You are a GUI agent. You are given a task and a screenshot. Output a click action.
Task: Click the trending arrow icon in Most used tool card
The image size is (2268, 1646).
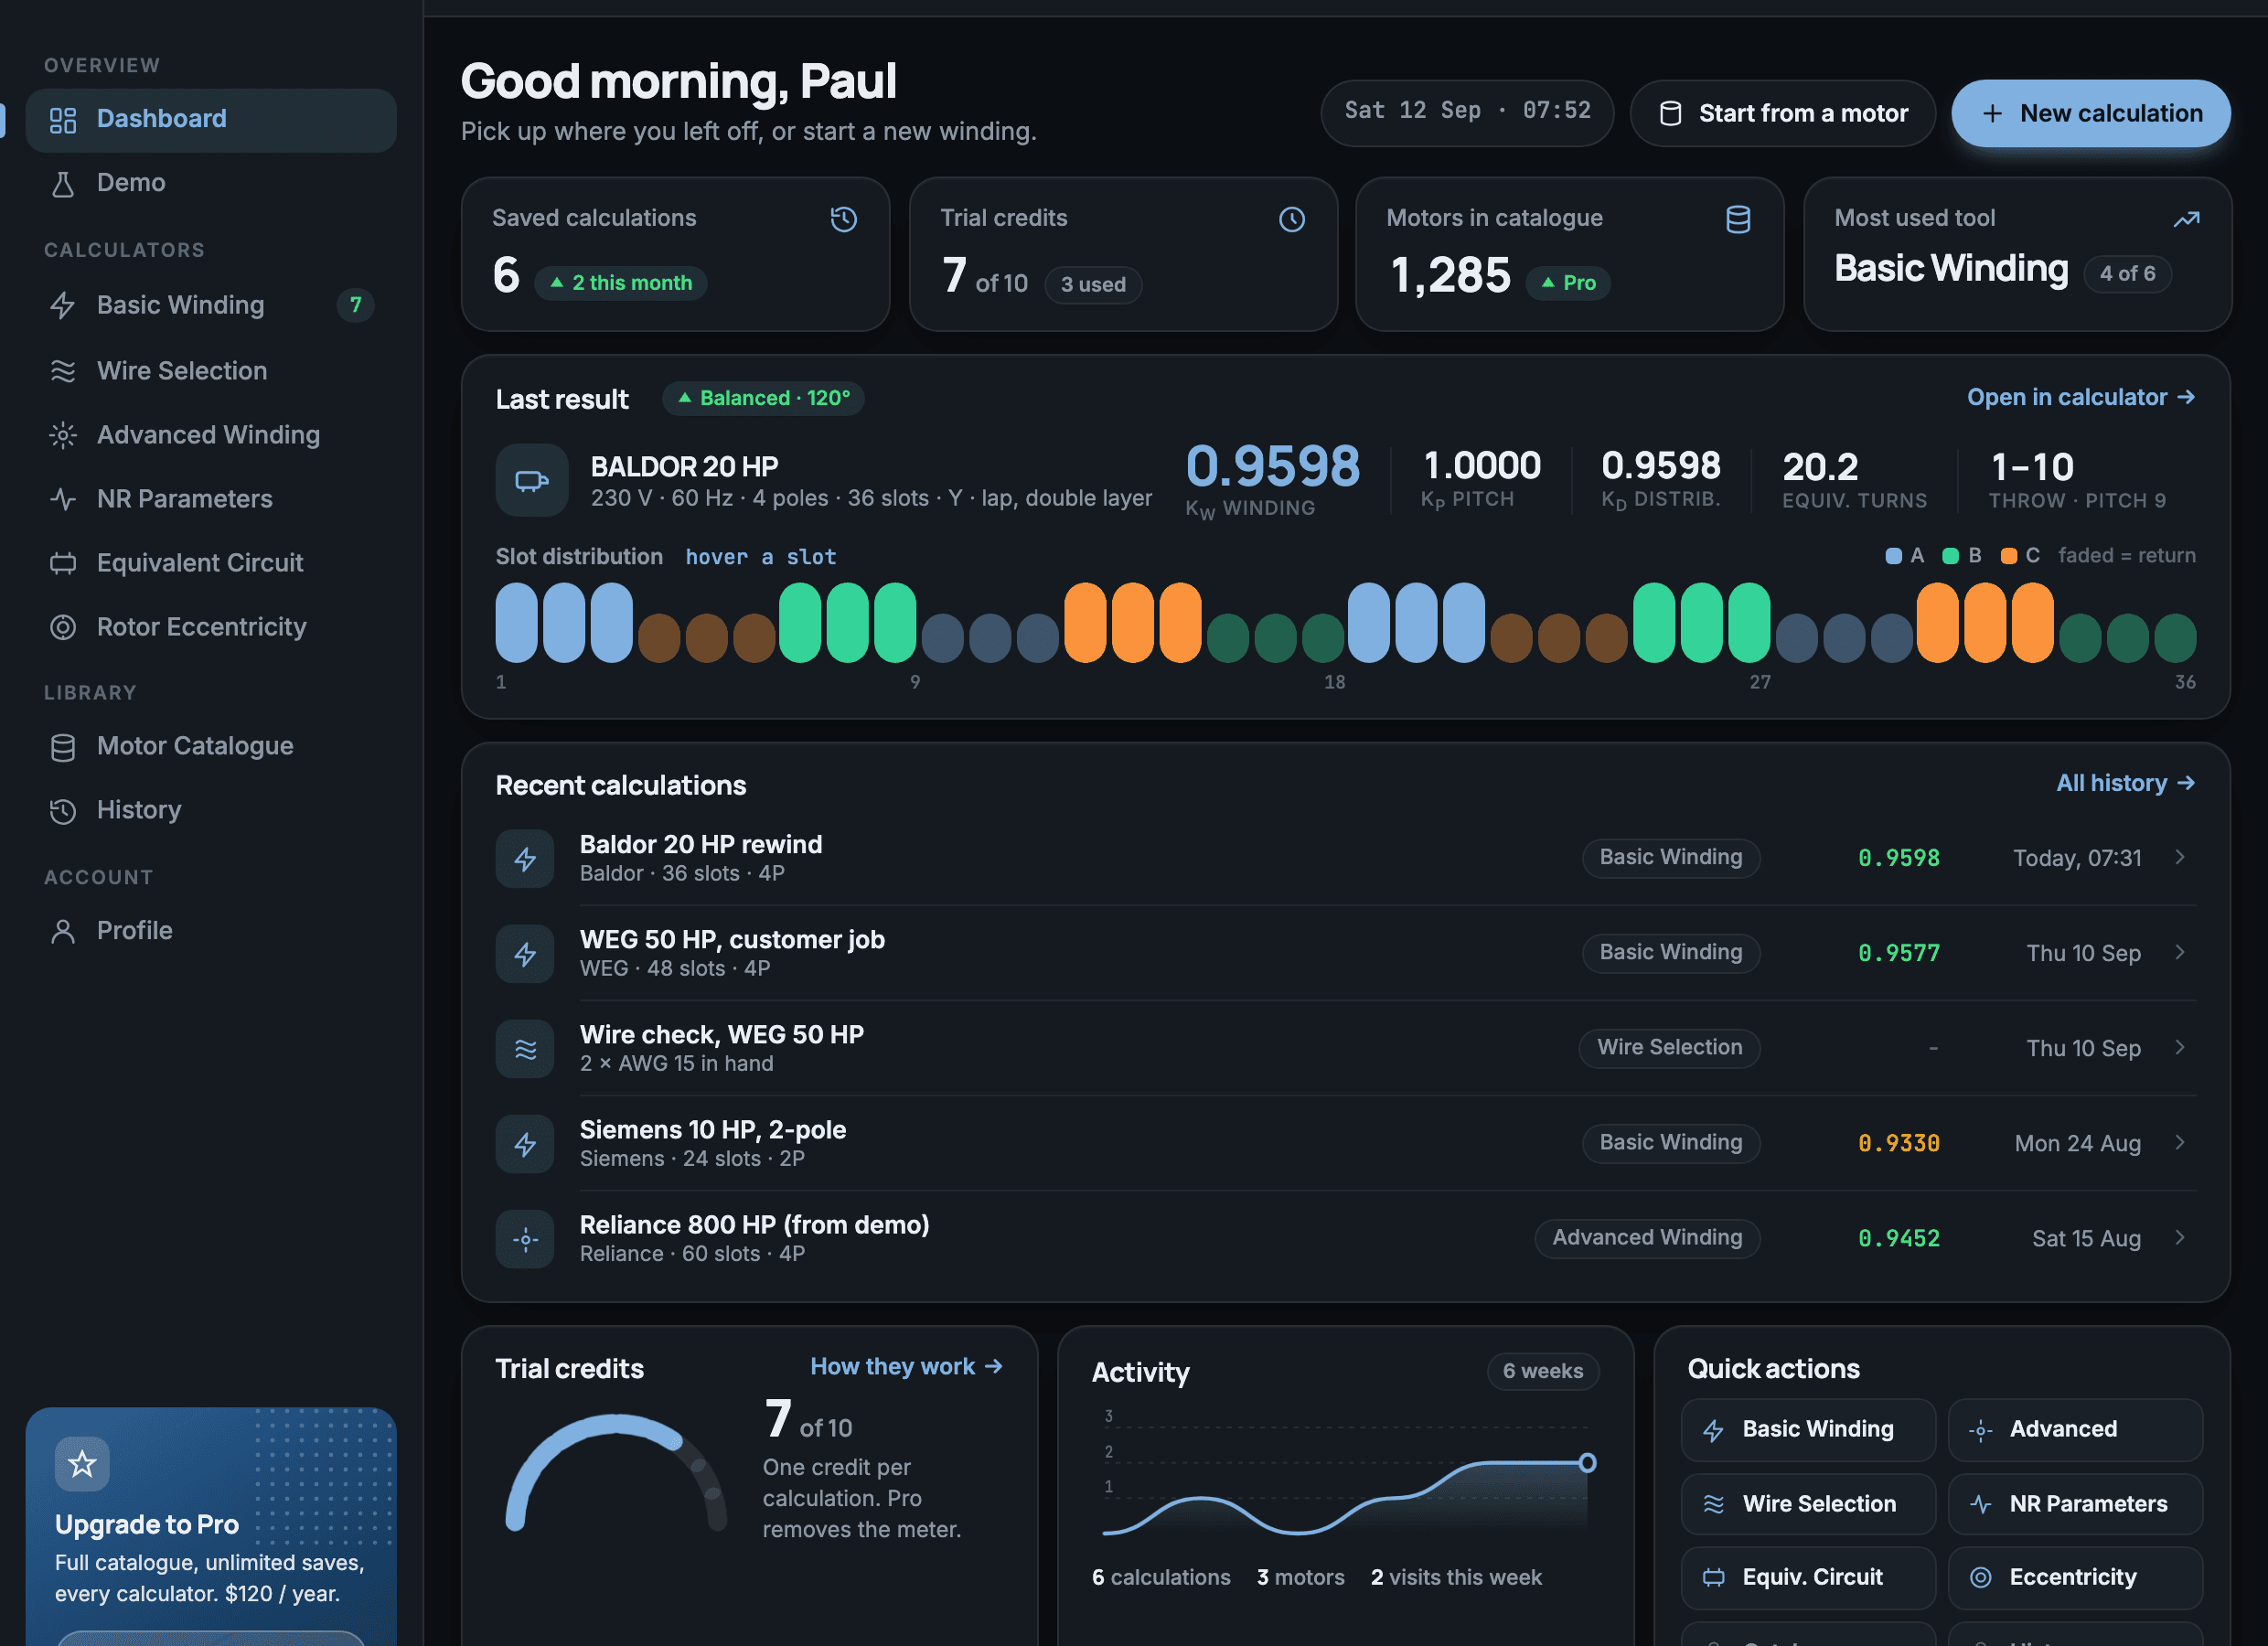2186,219
